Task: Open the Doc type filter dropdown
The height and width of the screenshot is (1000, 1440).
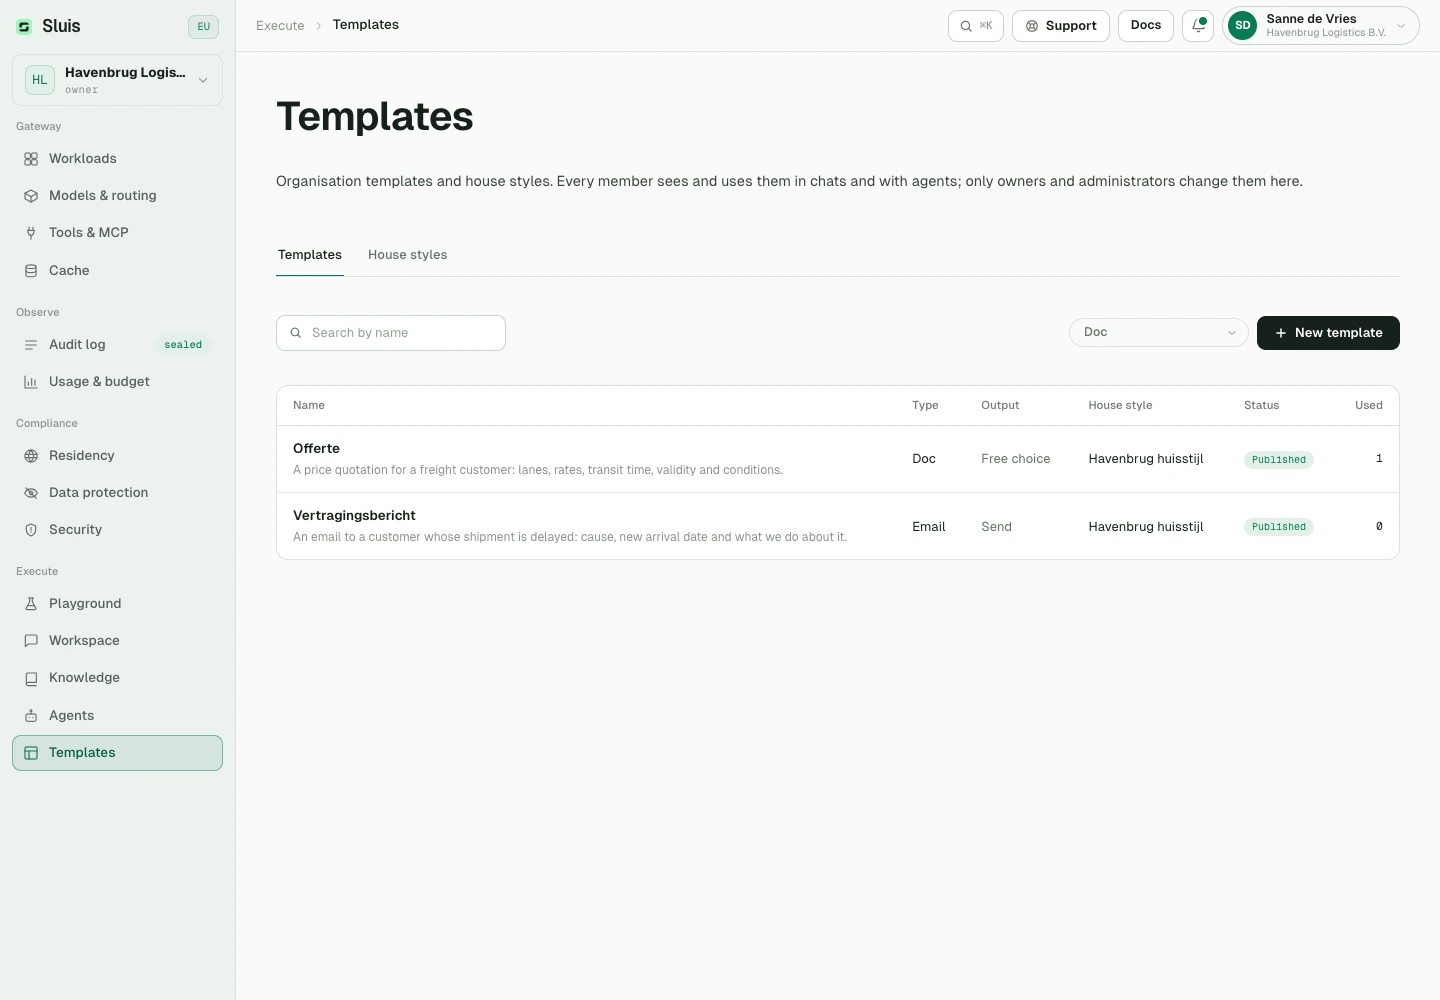Action: (1159, 333)
